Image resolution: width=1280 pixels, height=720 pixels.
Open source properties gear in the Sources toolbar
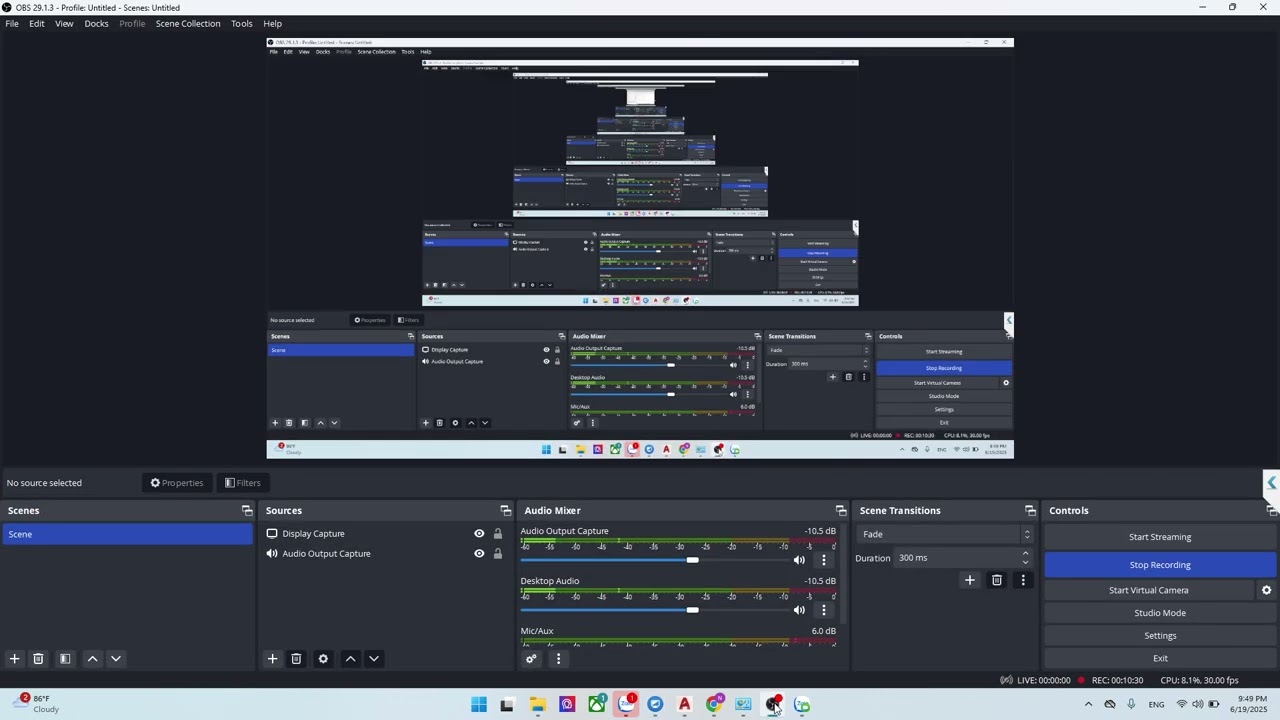(x=323, y=659)
